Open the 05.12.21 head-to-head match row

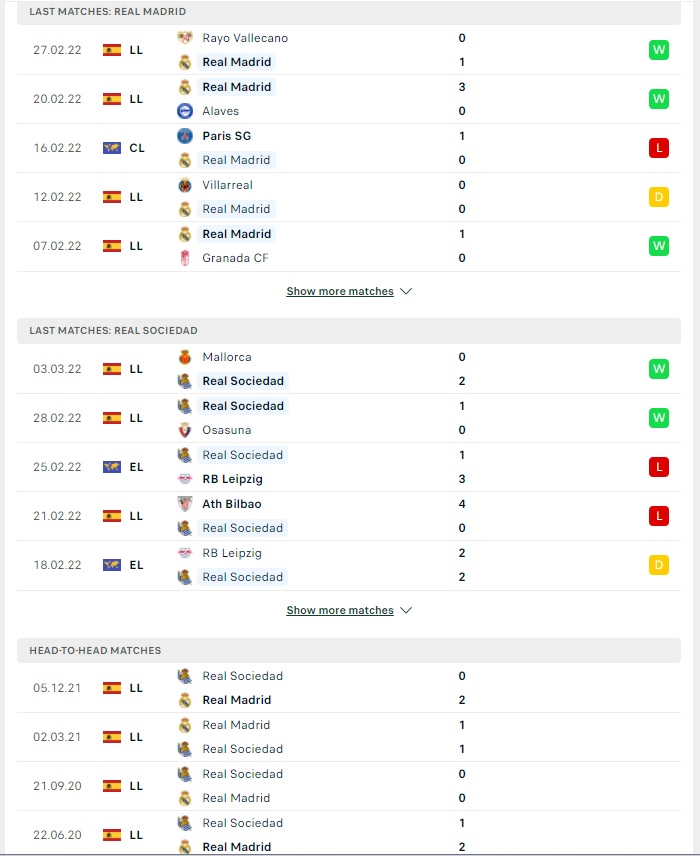(x=349, y=688)
